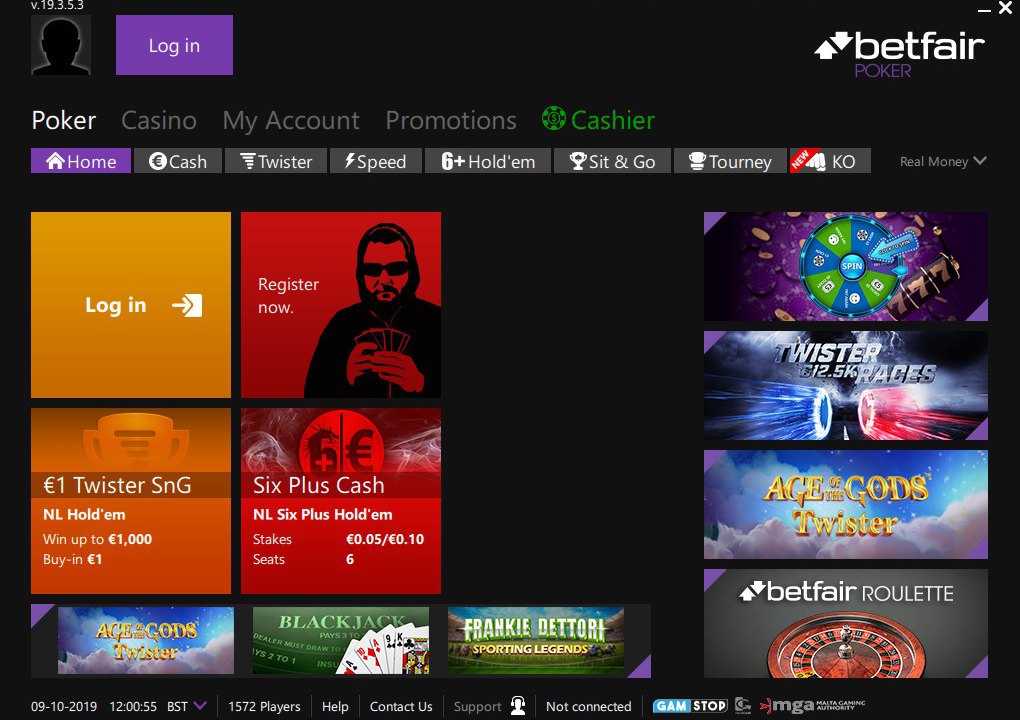This screenshot has width=1020, height=720.
Task: Click the orange Log in tile
Action: pyautogui.click(x=131, y=304)
